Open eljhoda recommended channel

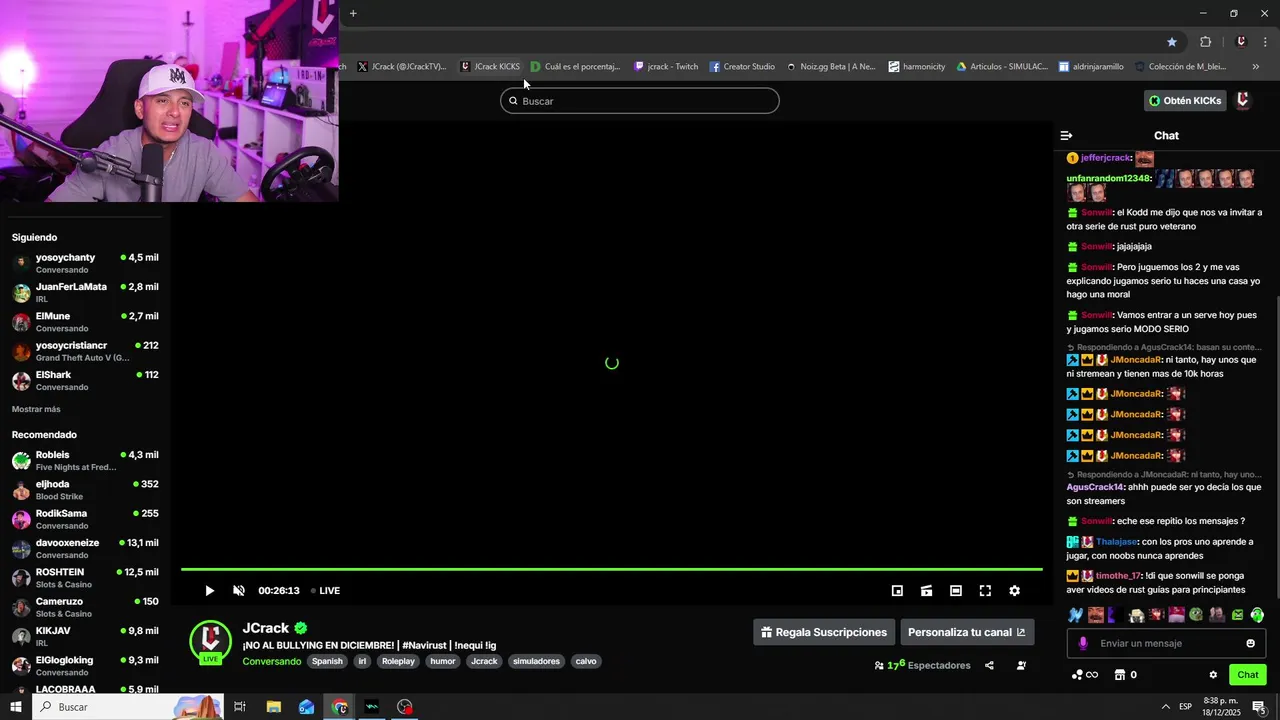coord(86,490)
